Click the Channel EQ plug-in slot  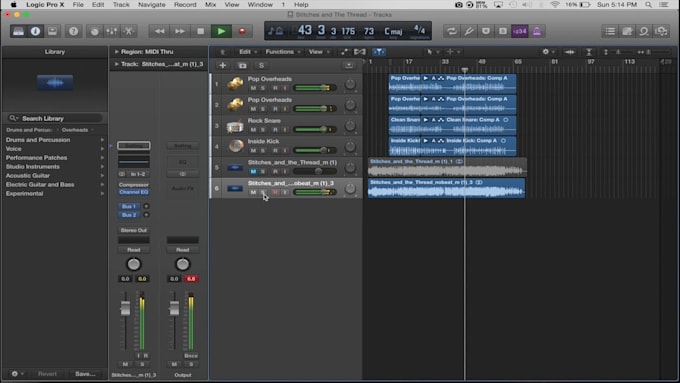click(134, 192)
